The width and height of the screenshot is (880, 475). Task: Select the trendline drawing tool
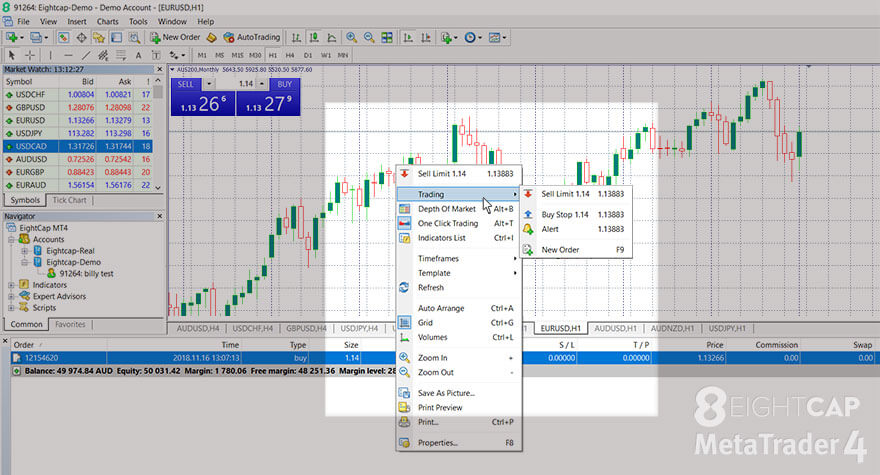pyautogui.click(x=86, y=55)
